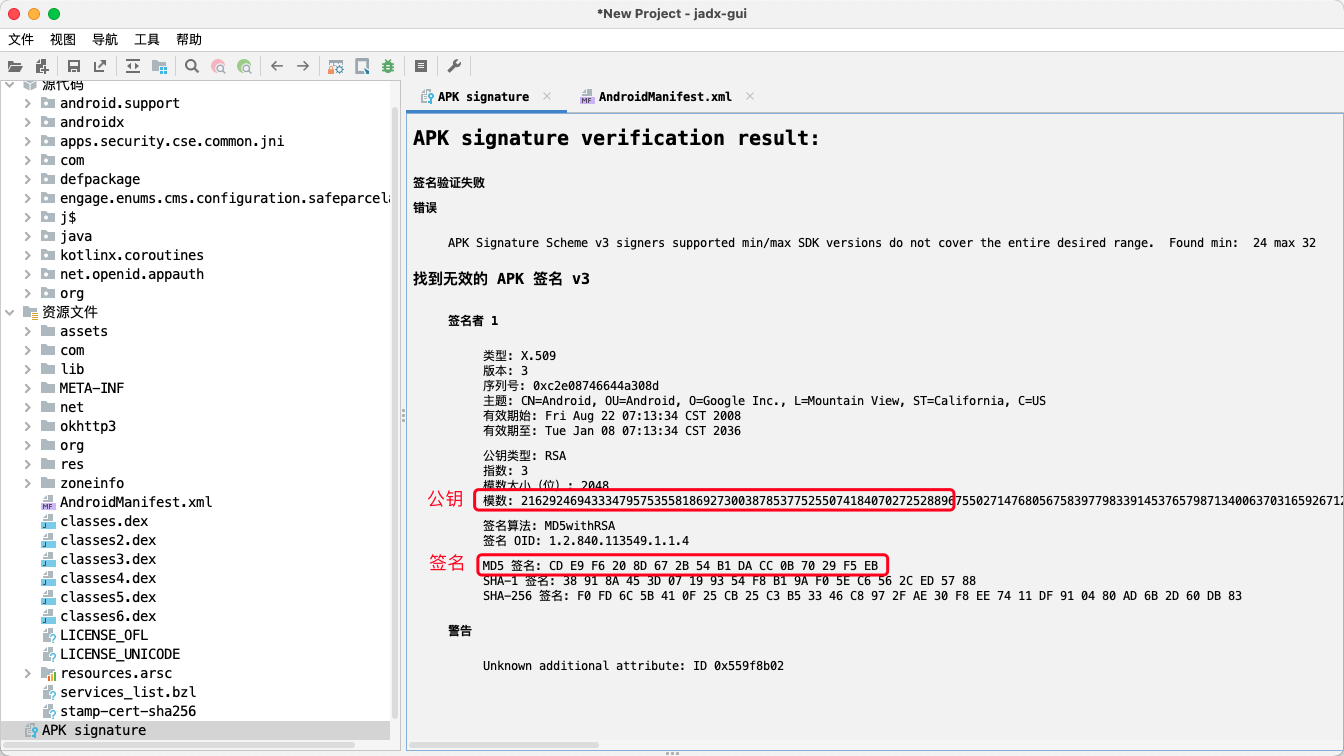
Task: Expand the META-INF folder
Action: 28,388
